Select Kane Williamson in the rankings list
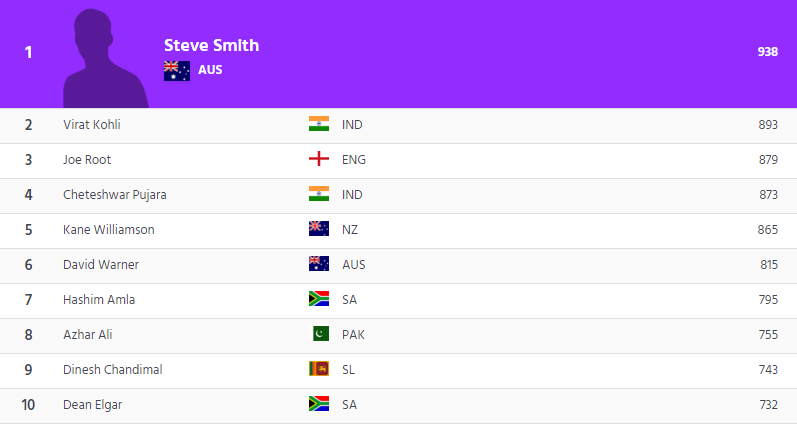This screenshot has width=797, height=426. click(109, 230)
